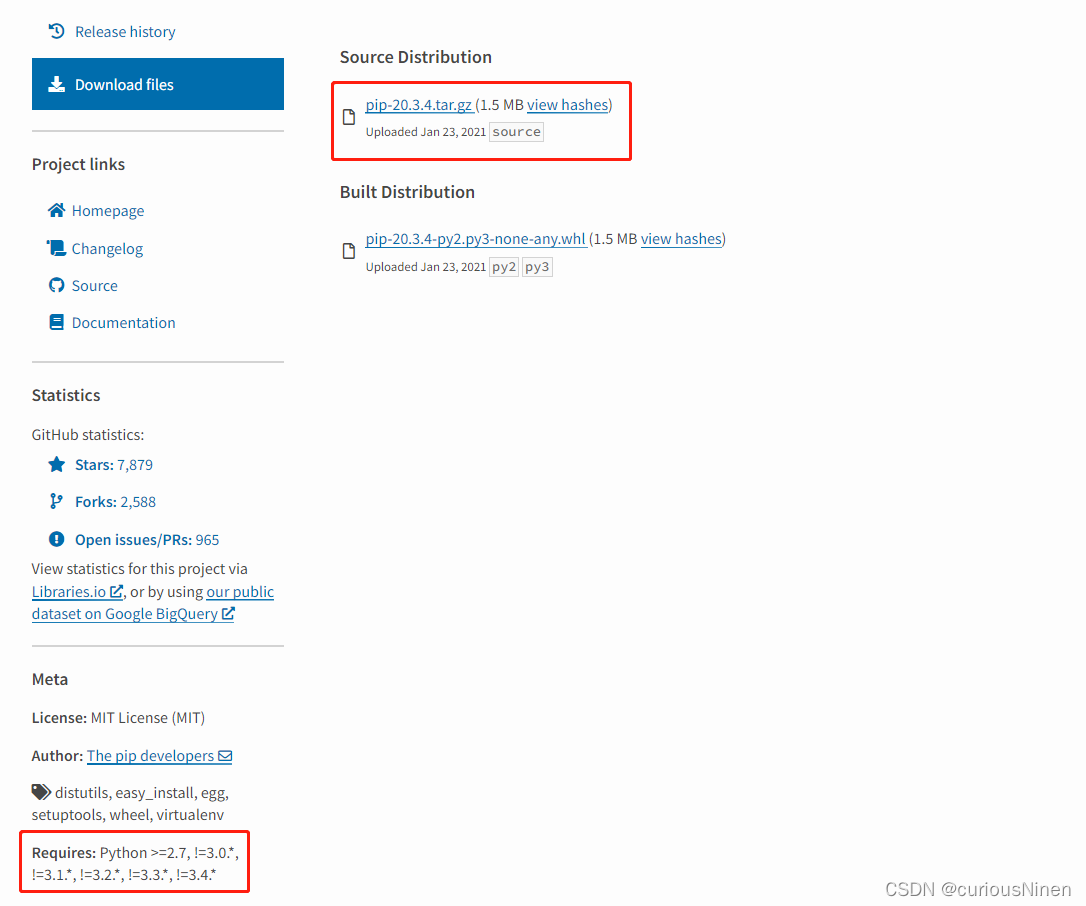
Task: Select the Download files tab
Action: tap(158, 85)
